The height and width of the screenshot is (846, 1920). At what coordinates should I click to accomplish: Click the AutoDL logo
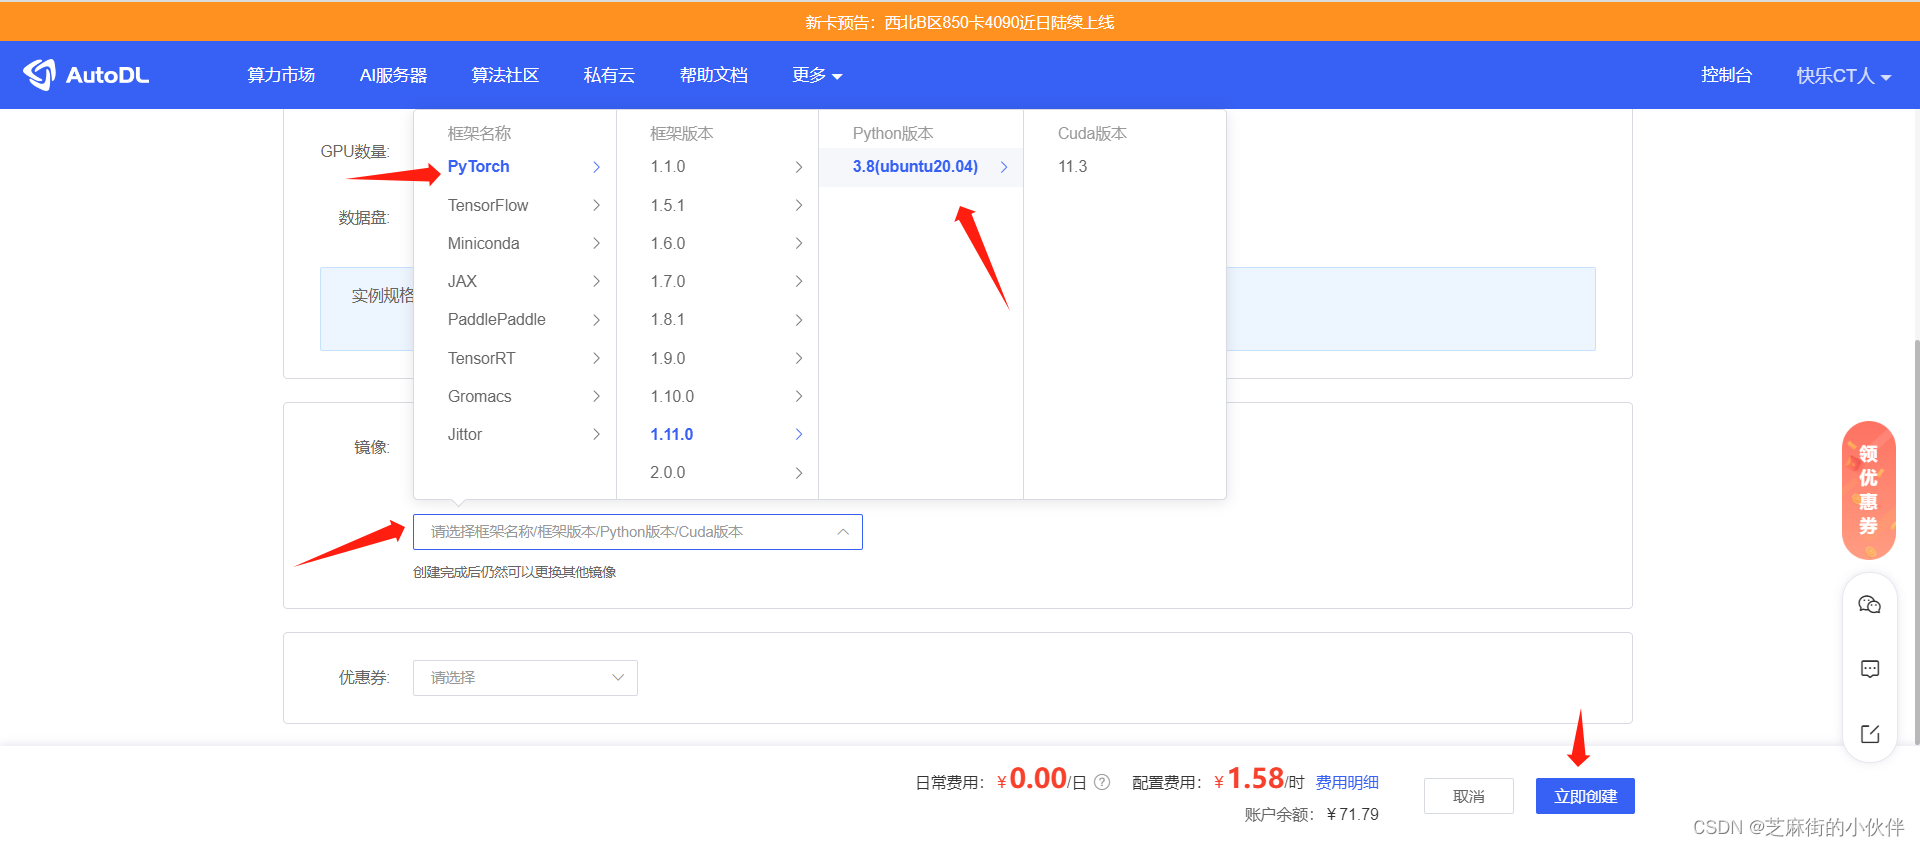coord(86,75)
